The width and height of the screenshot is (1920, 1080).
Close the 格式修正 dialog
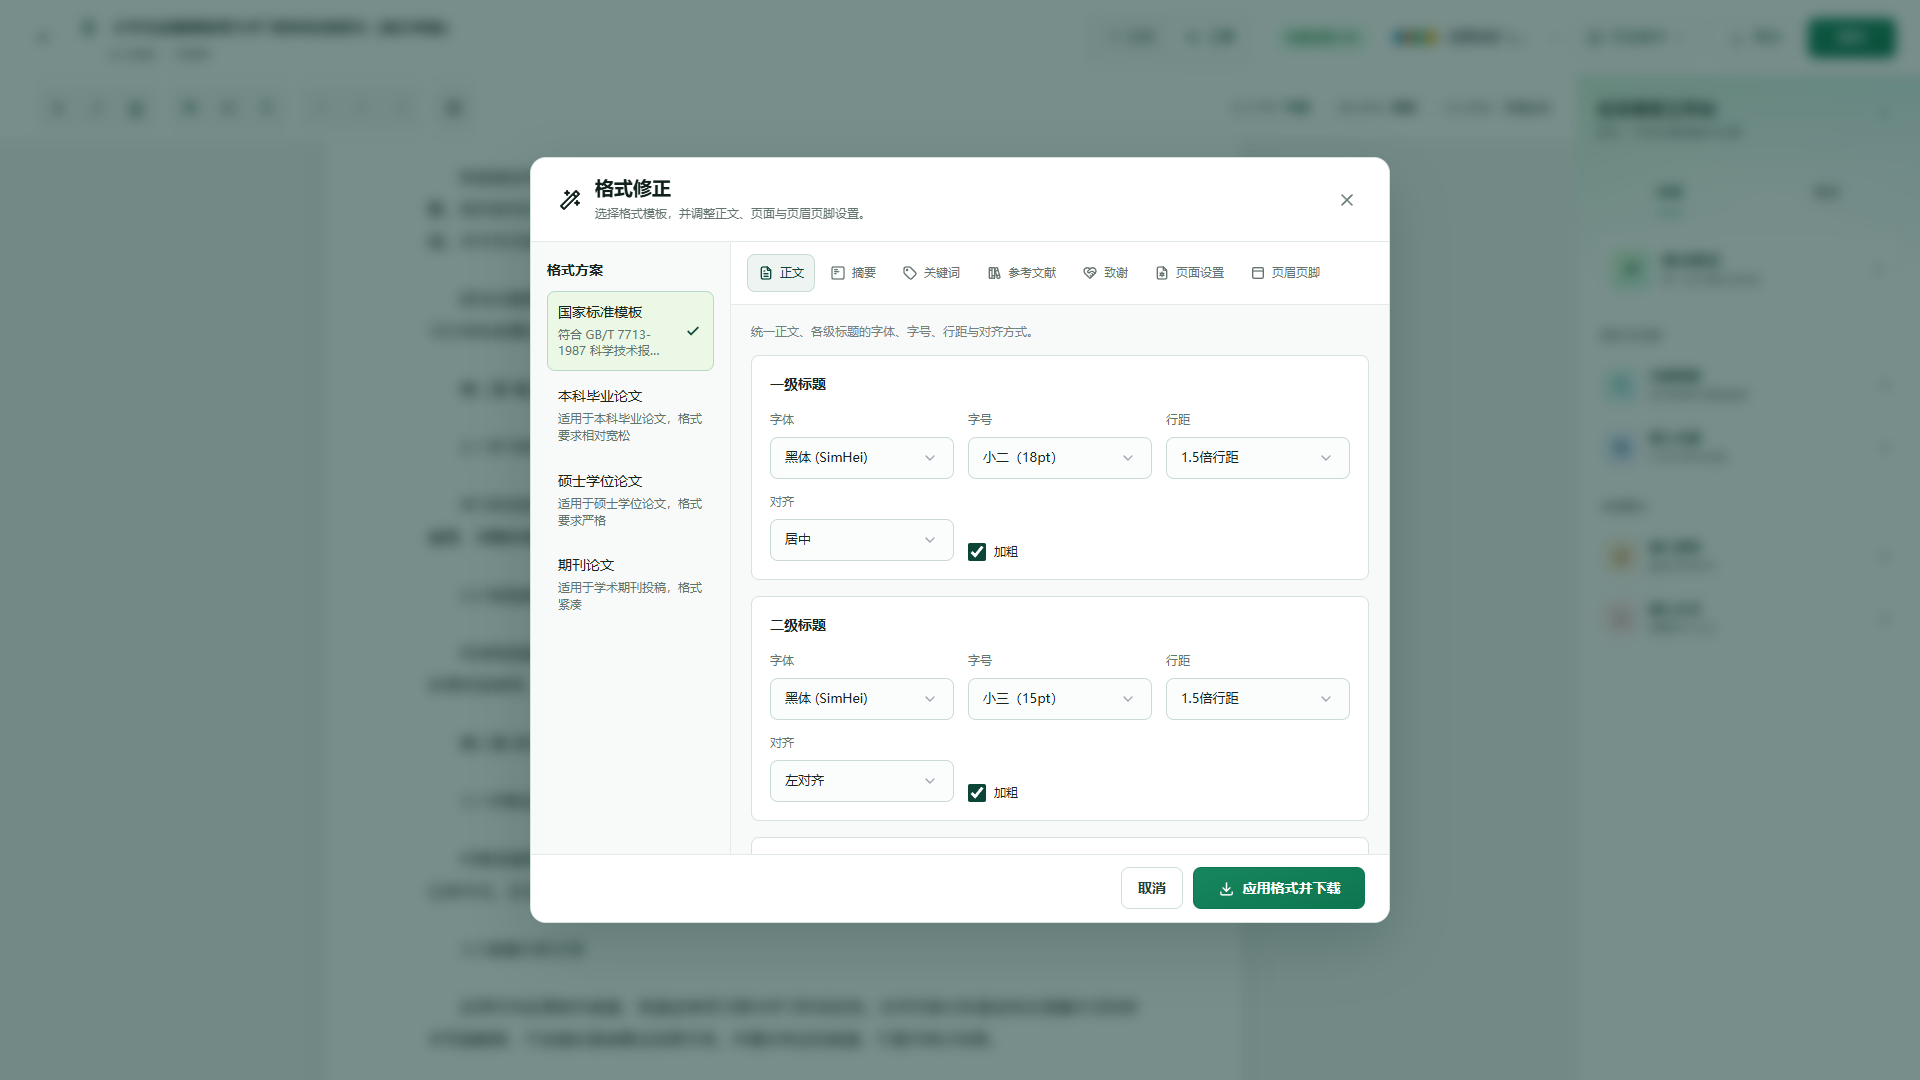(x=1346, y=200)
